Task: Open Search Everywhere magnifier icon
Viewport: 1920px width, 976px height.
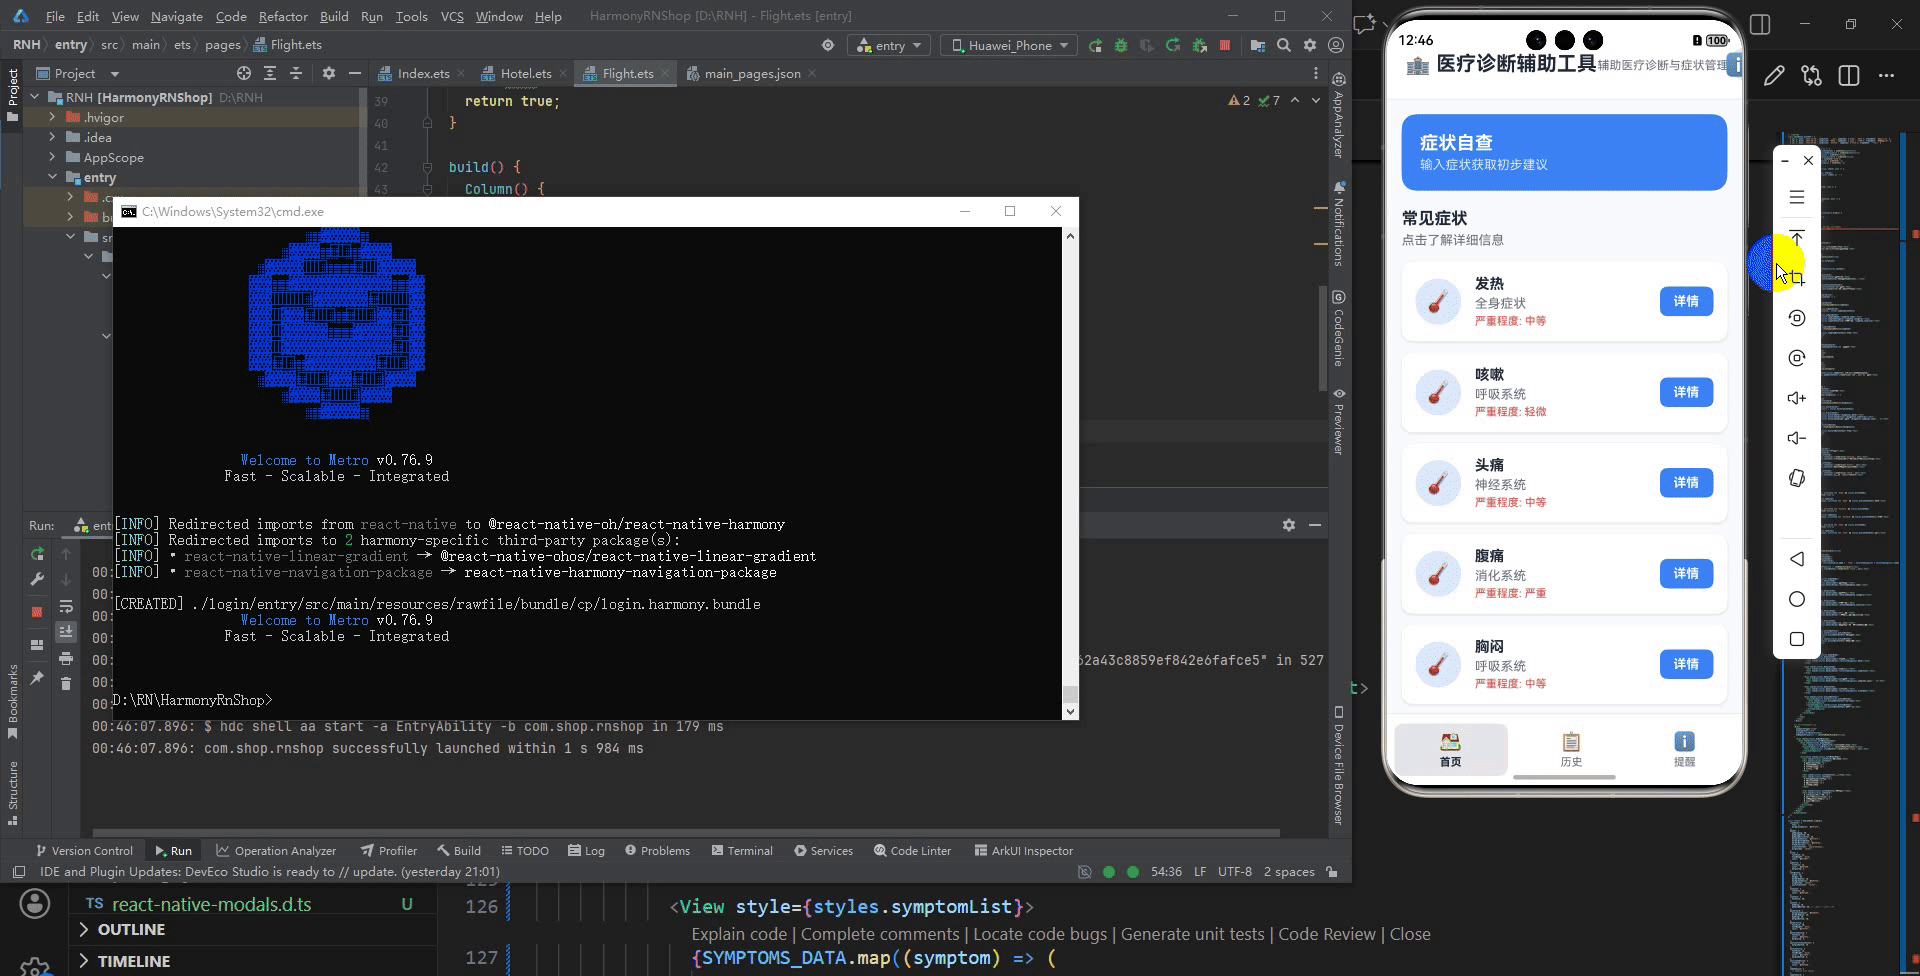Action: pyautogui.click(x=1284, y=46)
